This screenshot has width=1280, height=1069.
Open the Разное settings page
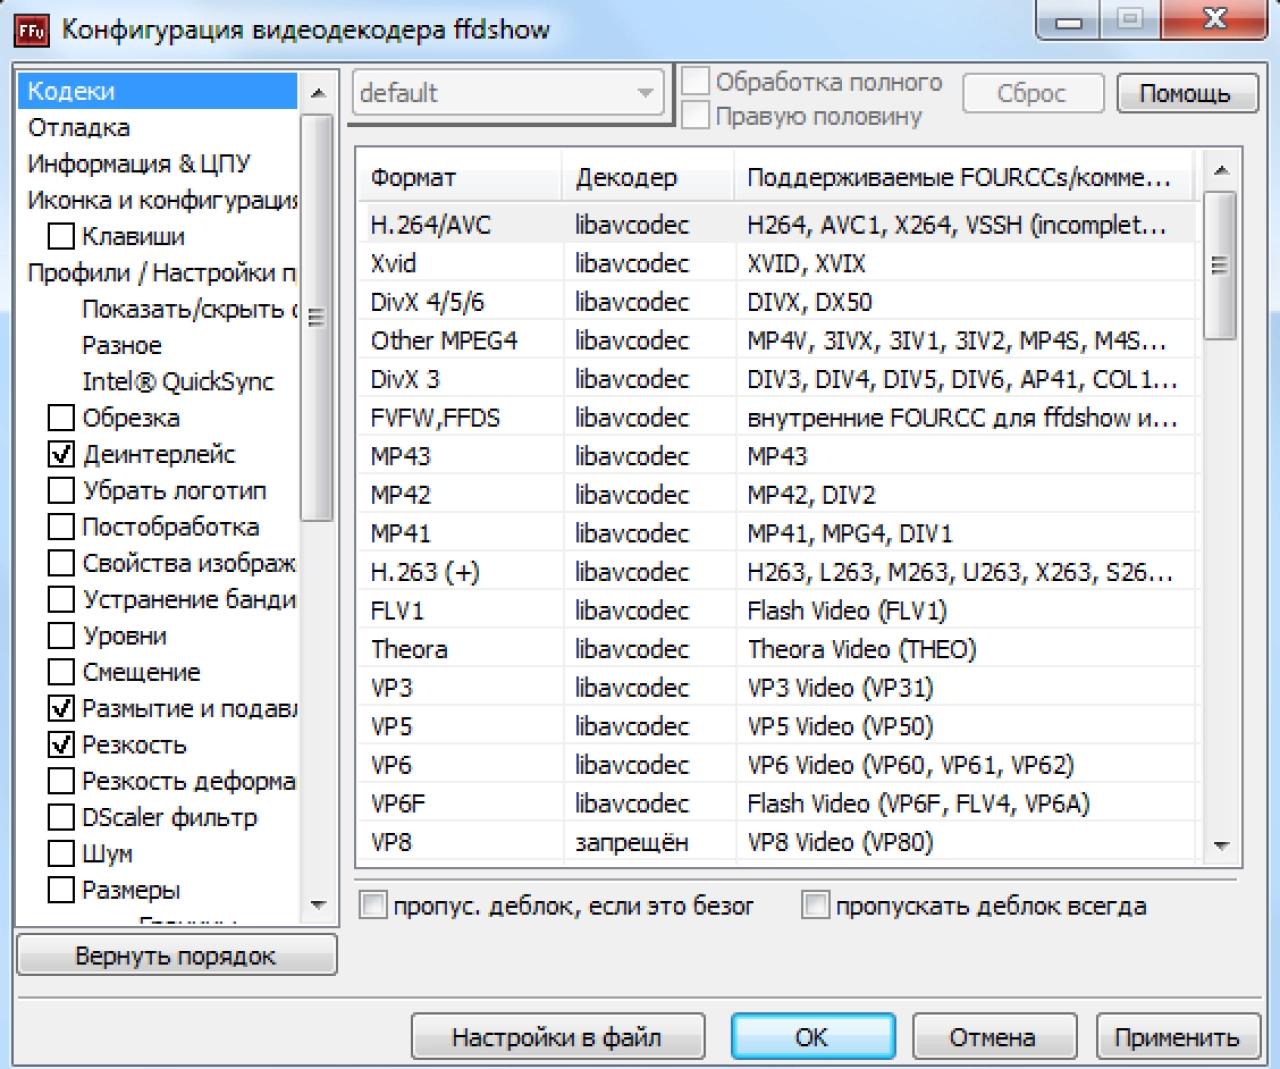121,345
